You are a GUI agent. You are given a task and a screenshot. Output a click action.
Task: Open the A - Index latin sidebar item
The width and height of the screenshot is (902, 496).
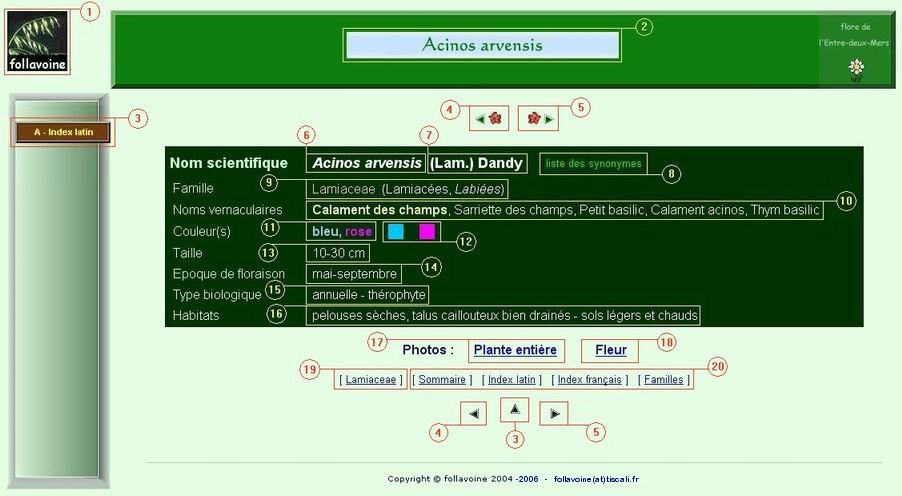tap(62, 132)
